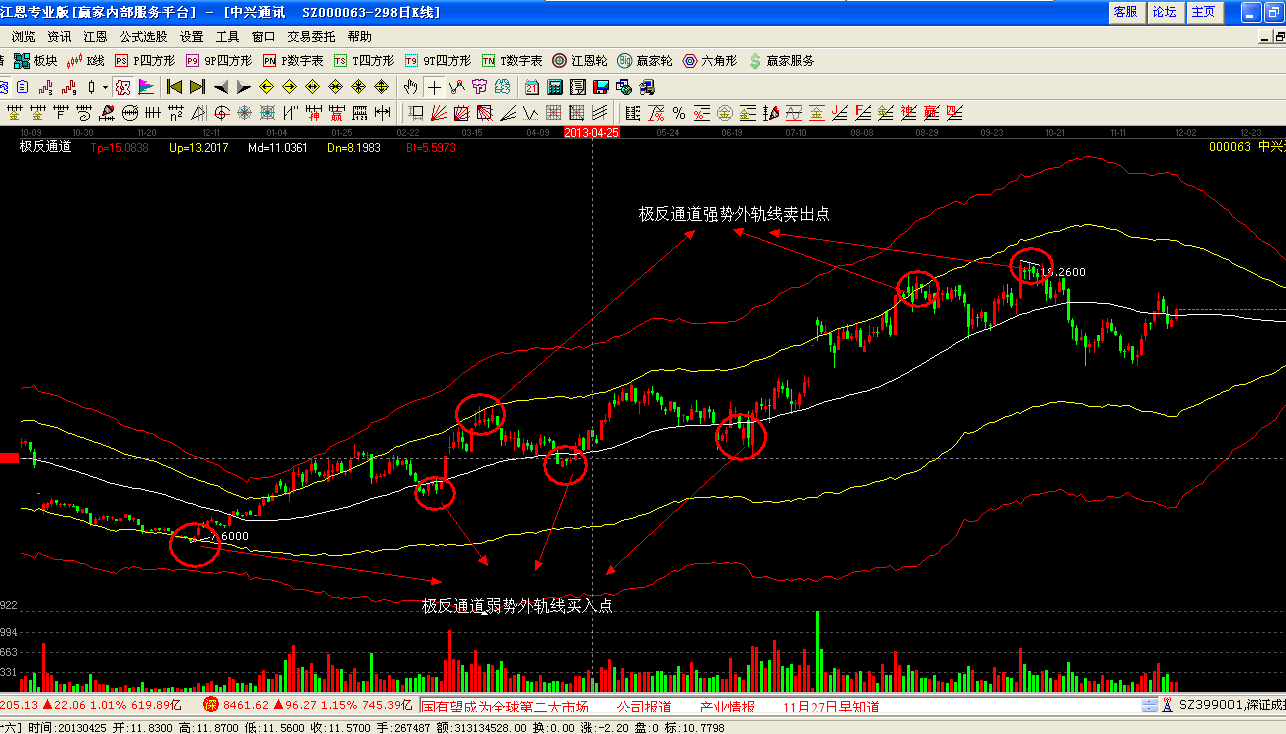Screen dimensions: 1286x734
Task: Jump to first bar with skip-to-start icon
Action: point(174,87)
